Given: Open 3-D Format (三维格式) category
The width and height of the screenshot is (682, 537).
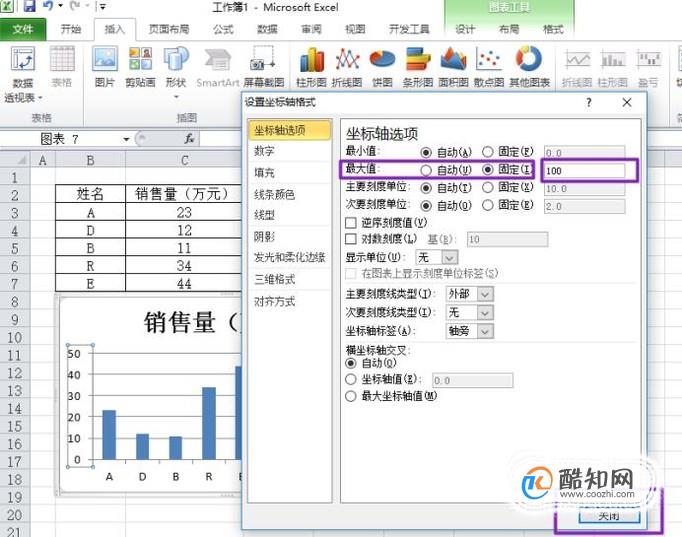Looking at the screenshot, I should point(290,279).
